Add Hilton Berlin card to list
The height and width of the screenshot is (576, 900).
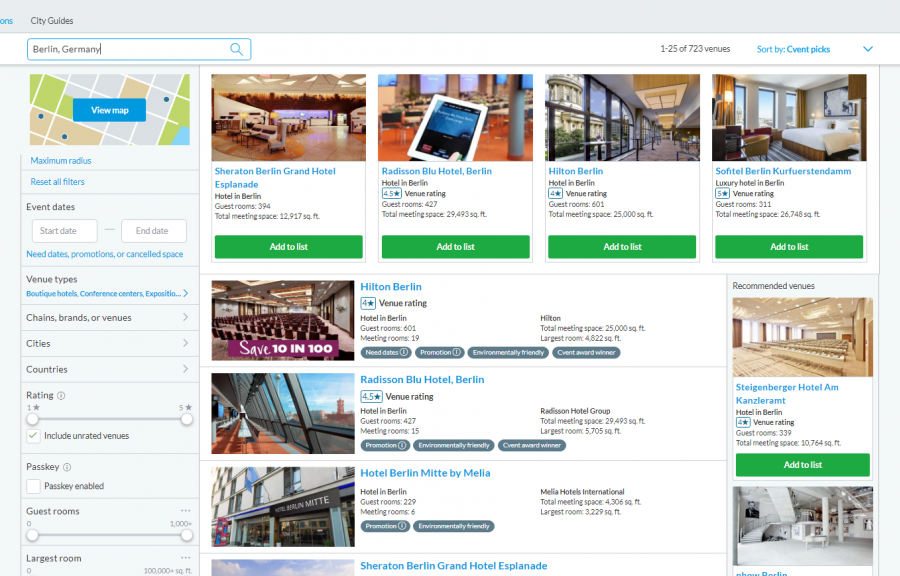[x=622, y=247]
